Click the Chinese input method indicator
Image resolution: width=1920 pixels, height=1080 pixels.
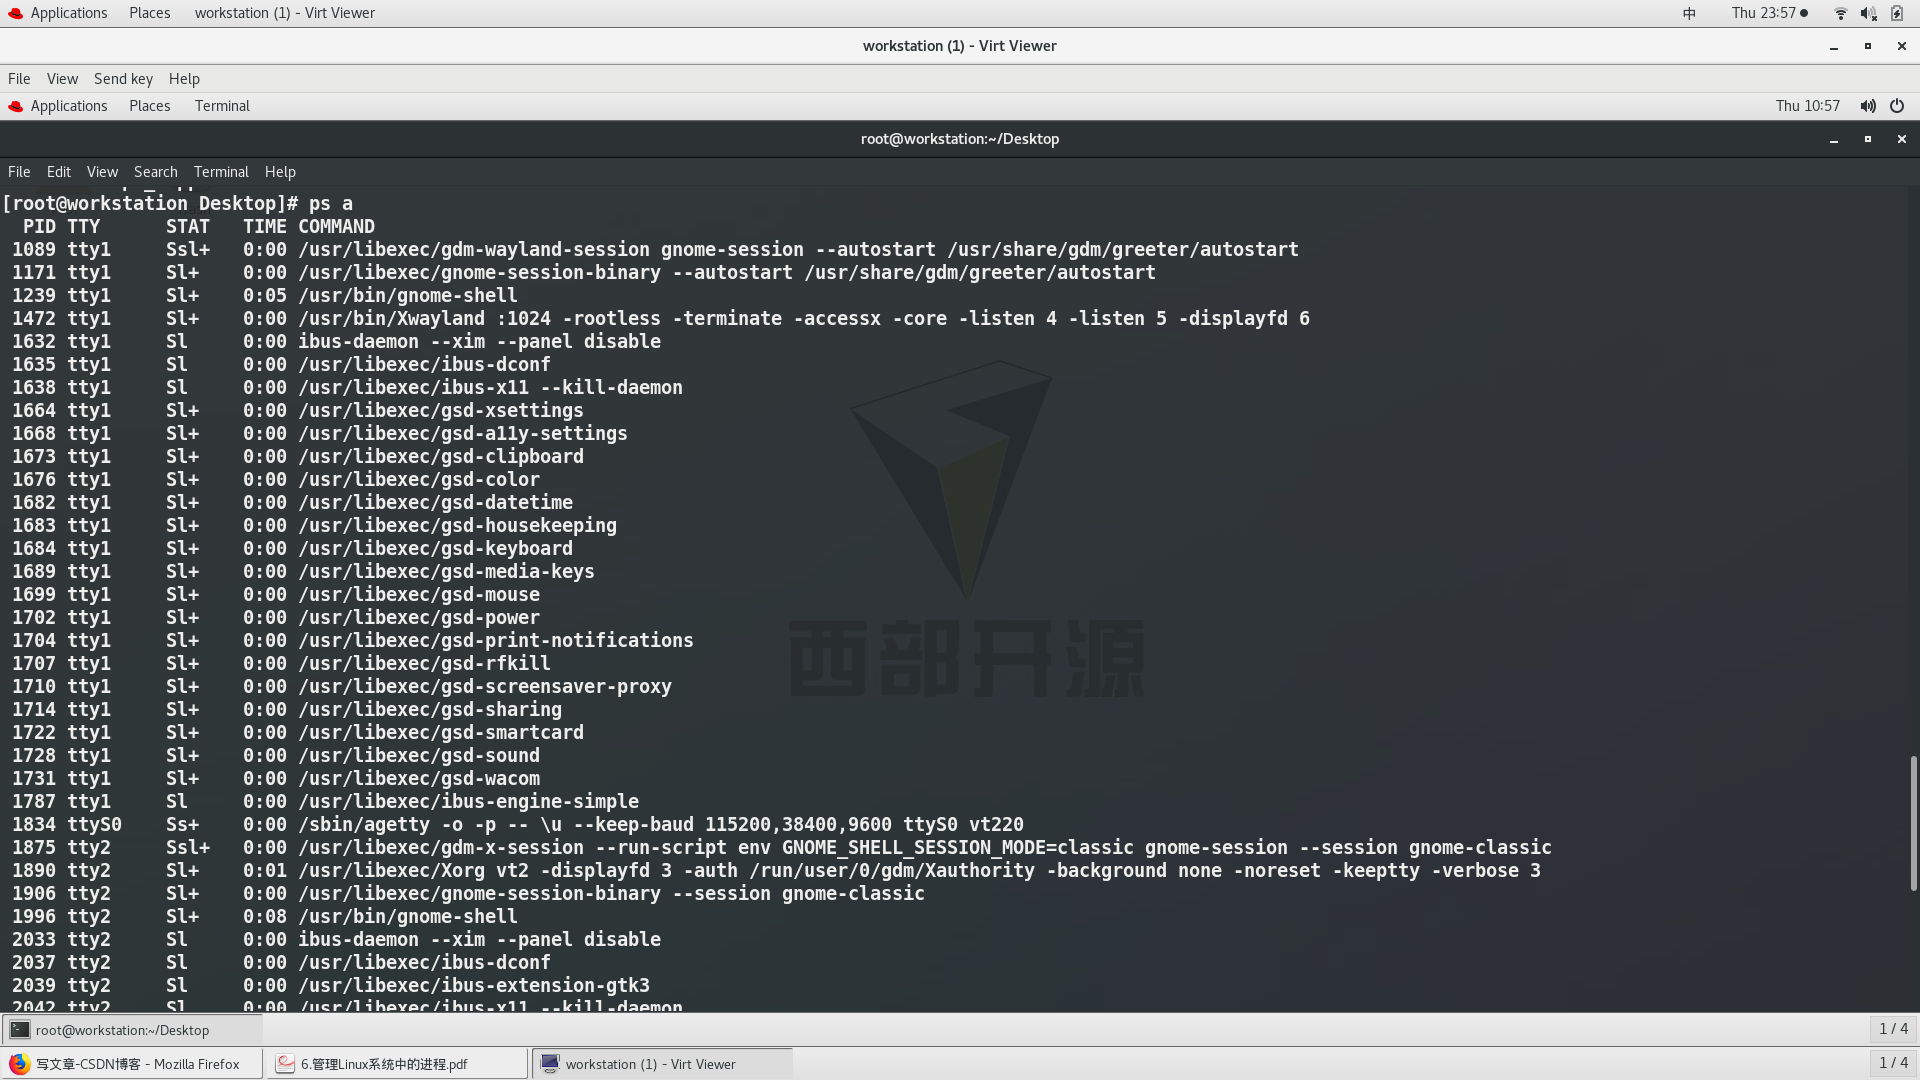(1689, 13)
